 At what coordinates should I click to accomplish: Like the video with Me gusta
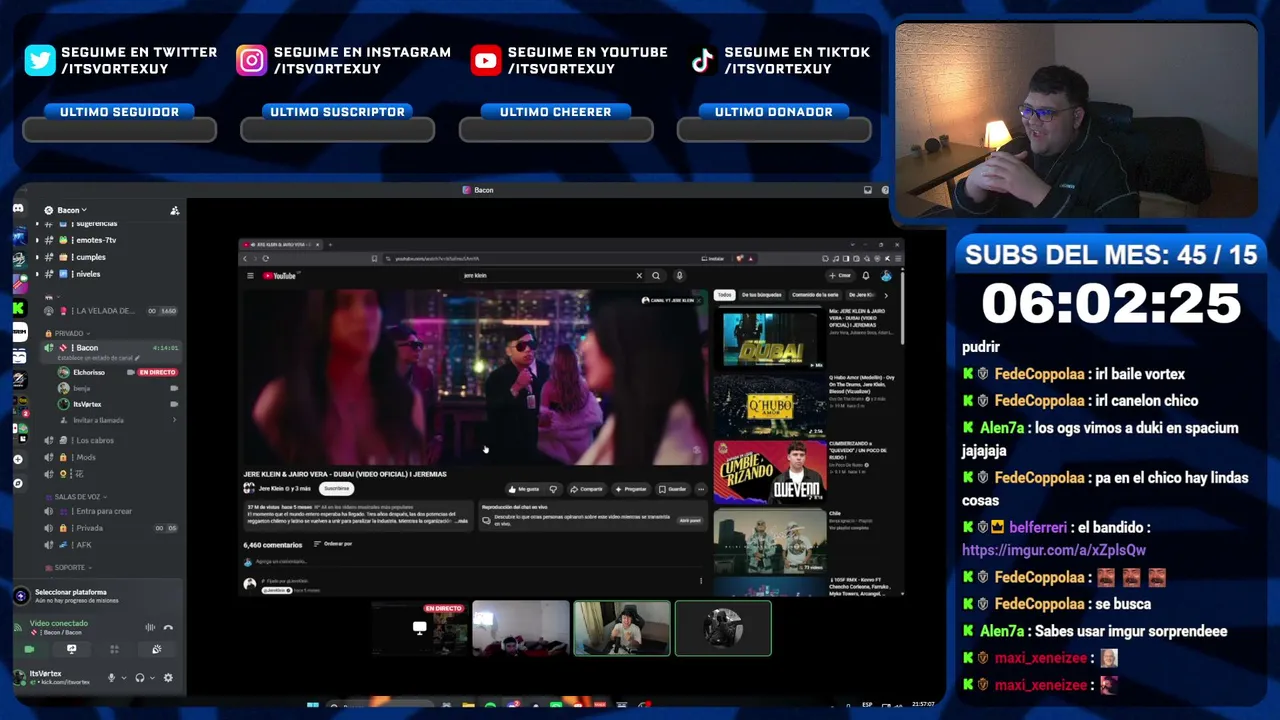[x=523, y=489]
